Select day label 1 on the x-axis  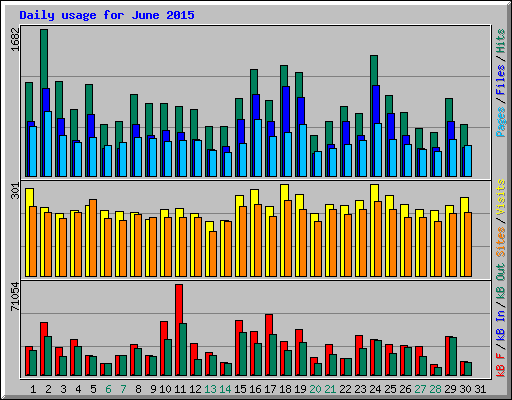tap(33, 389)
